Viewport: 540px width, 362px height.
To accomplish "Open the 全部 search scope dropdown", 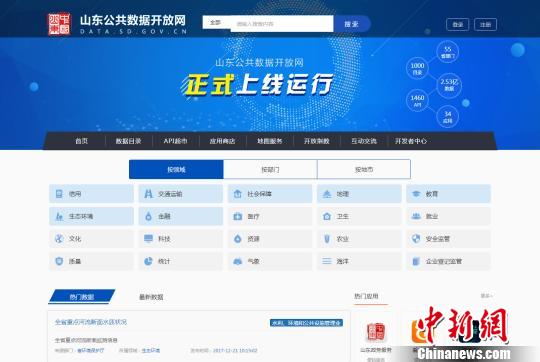I will click(x=216, y=22).
